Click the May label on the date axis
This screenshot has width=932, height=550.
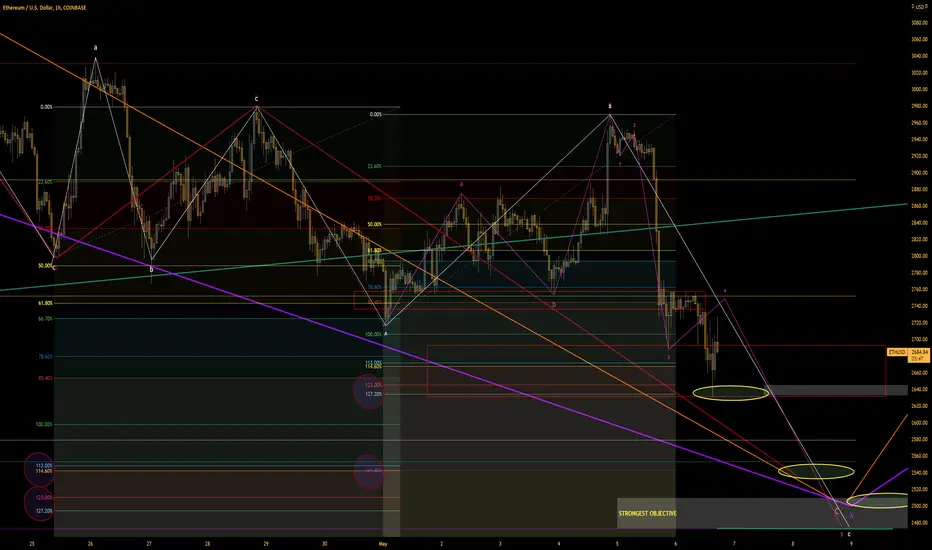383,543
